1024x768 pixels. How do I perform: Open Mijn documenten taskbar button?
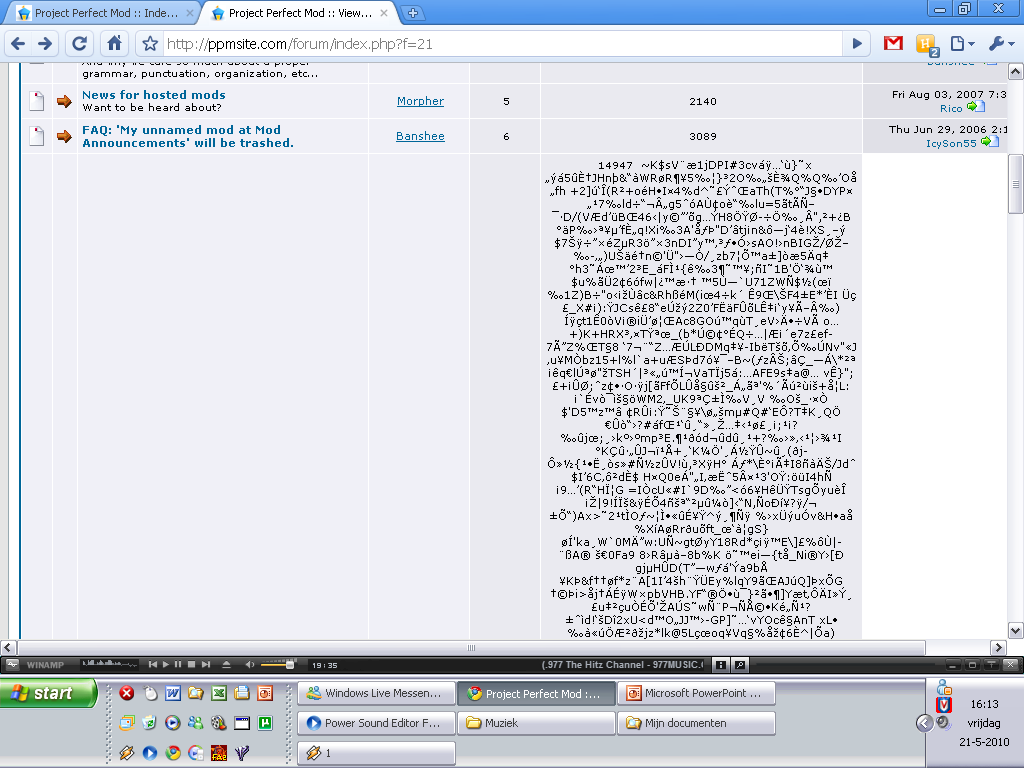click(x=696, y=723)
